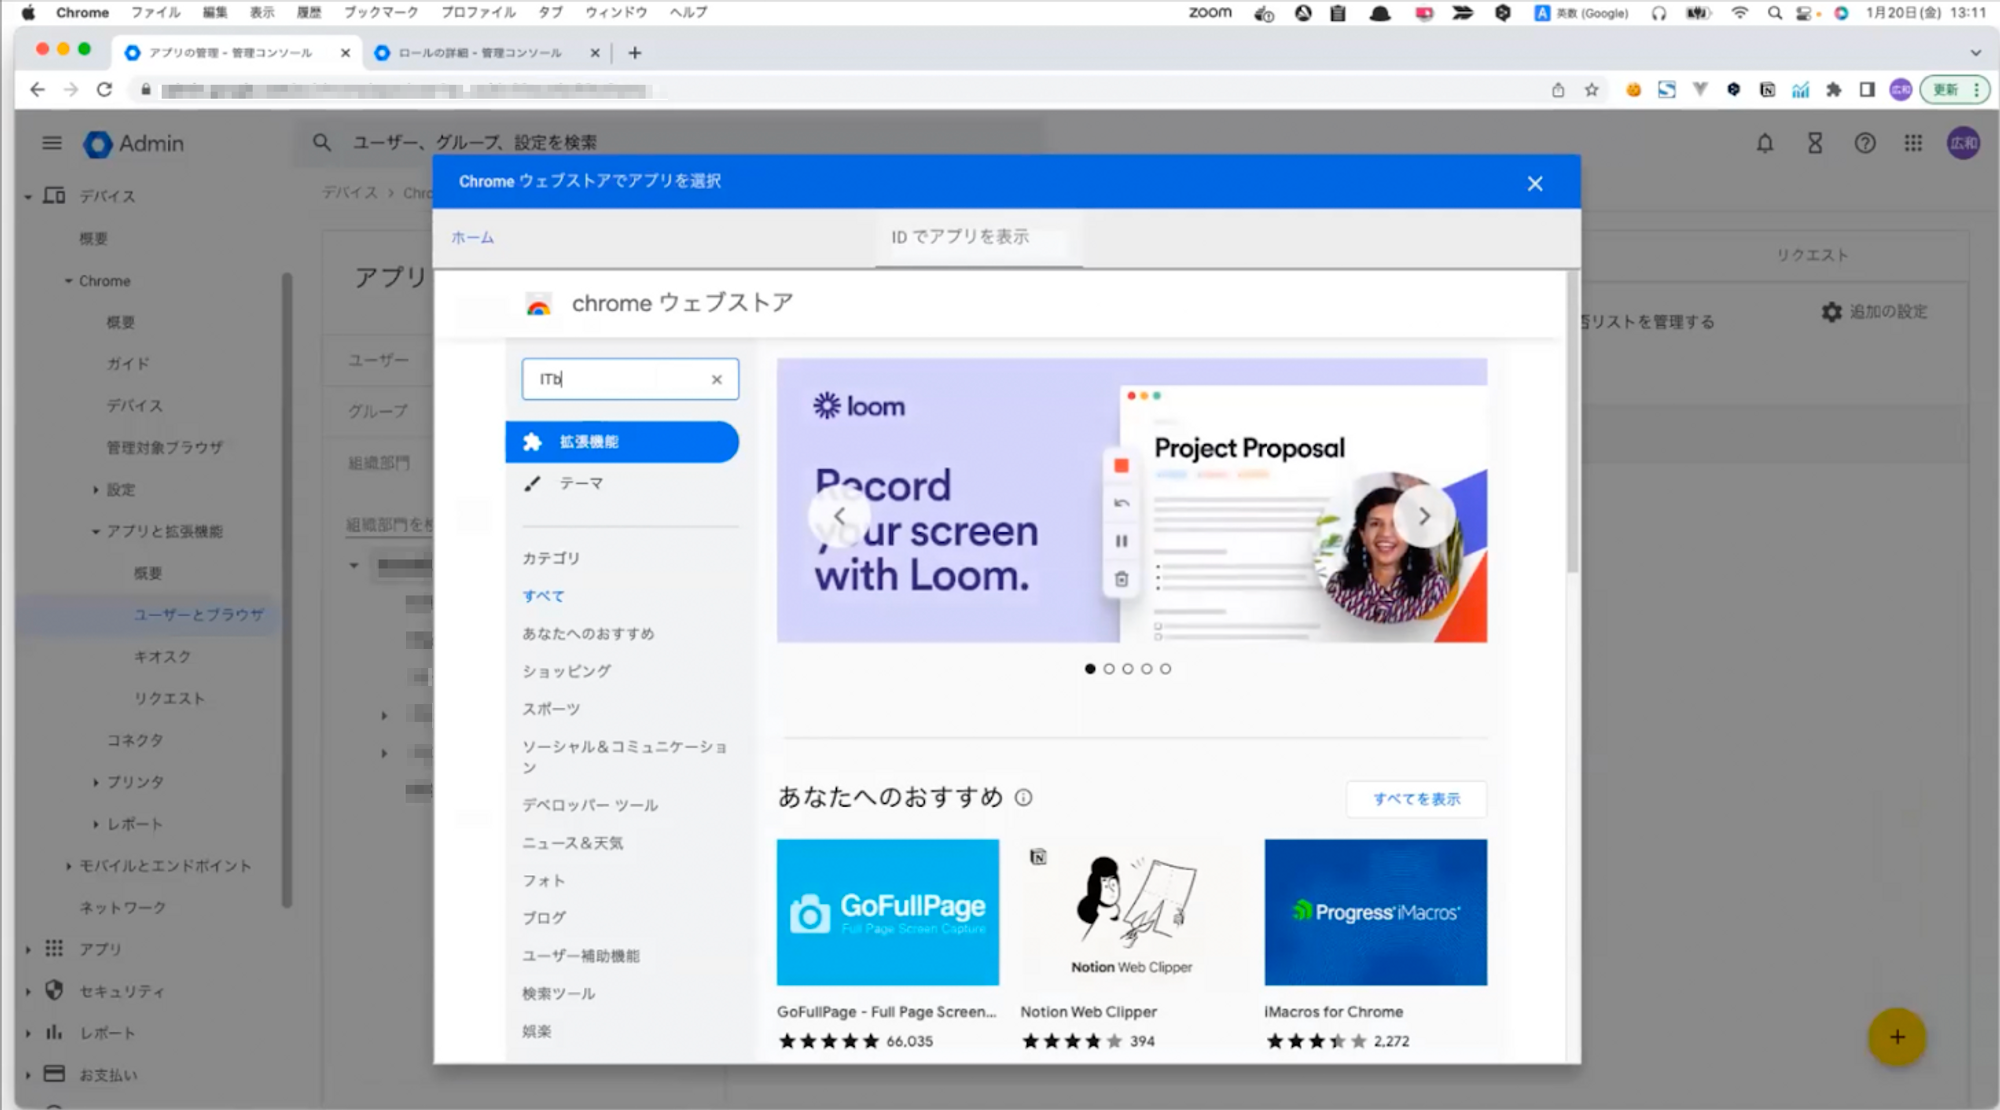Open the Admin console hamburger menu
The image size is (2000, 1110).
point(52,143)
